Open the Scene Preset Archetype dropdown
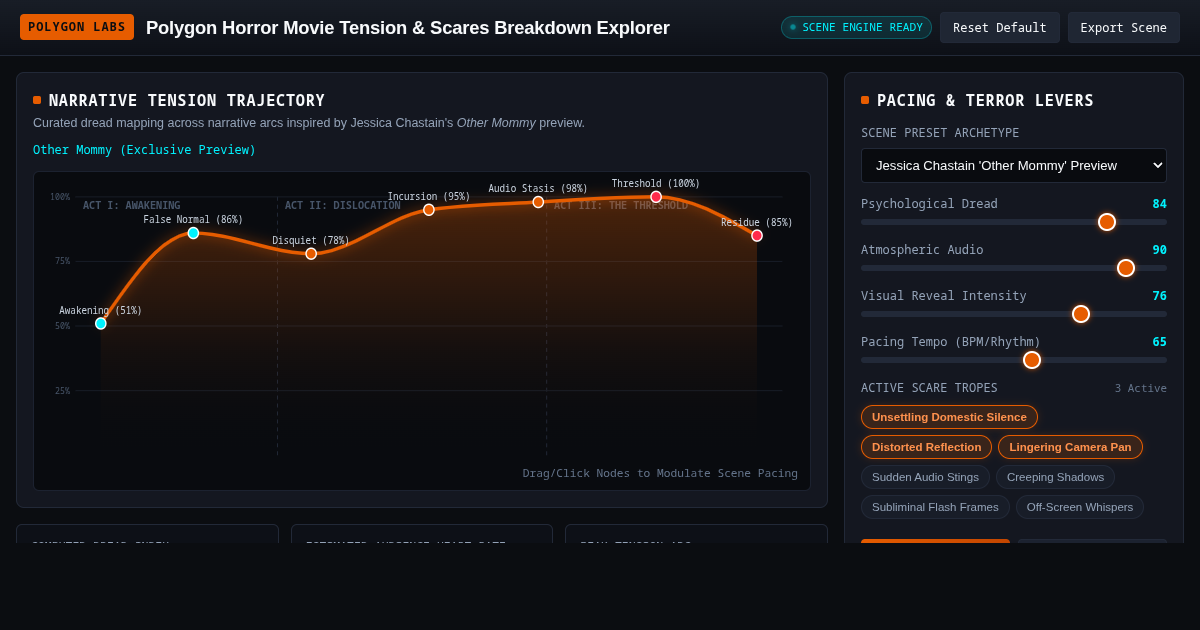This screenshot has height=630, width=1200. click(x=1014, y=166)
